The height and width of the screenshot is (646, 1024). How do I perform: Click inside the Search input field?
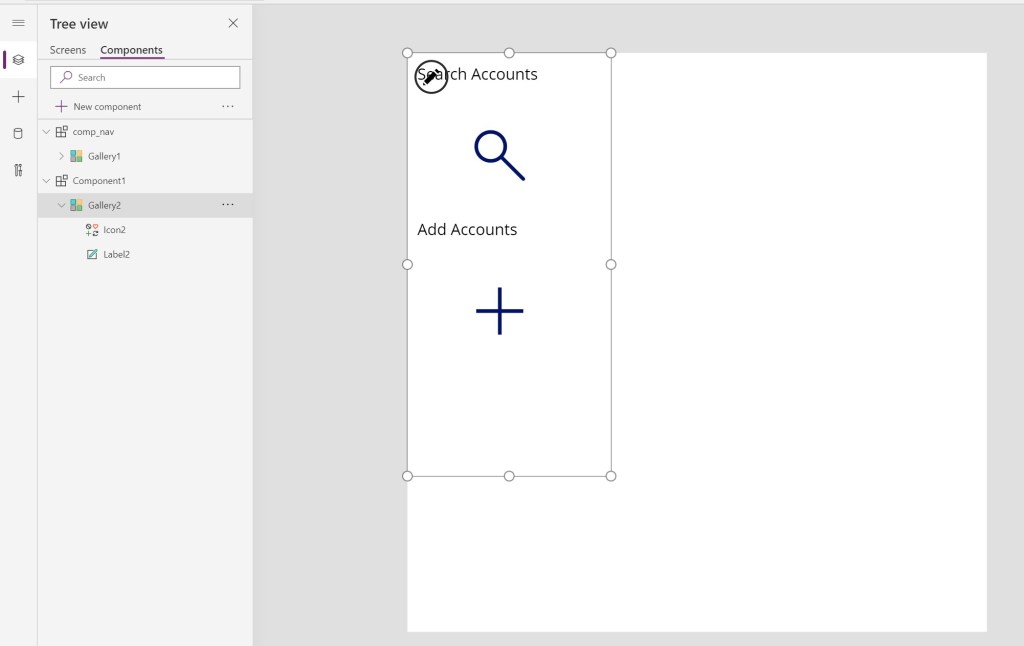click(145, 77)
